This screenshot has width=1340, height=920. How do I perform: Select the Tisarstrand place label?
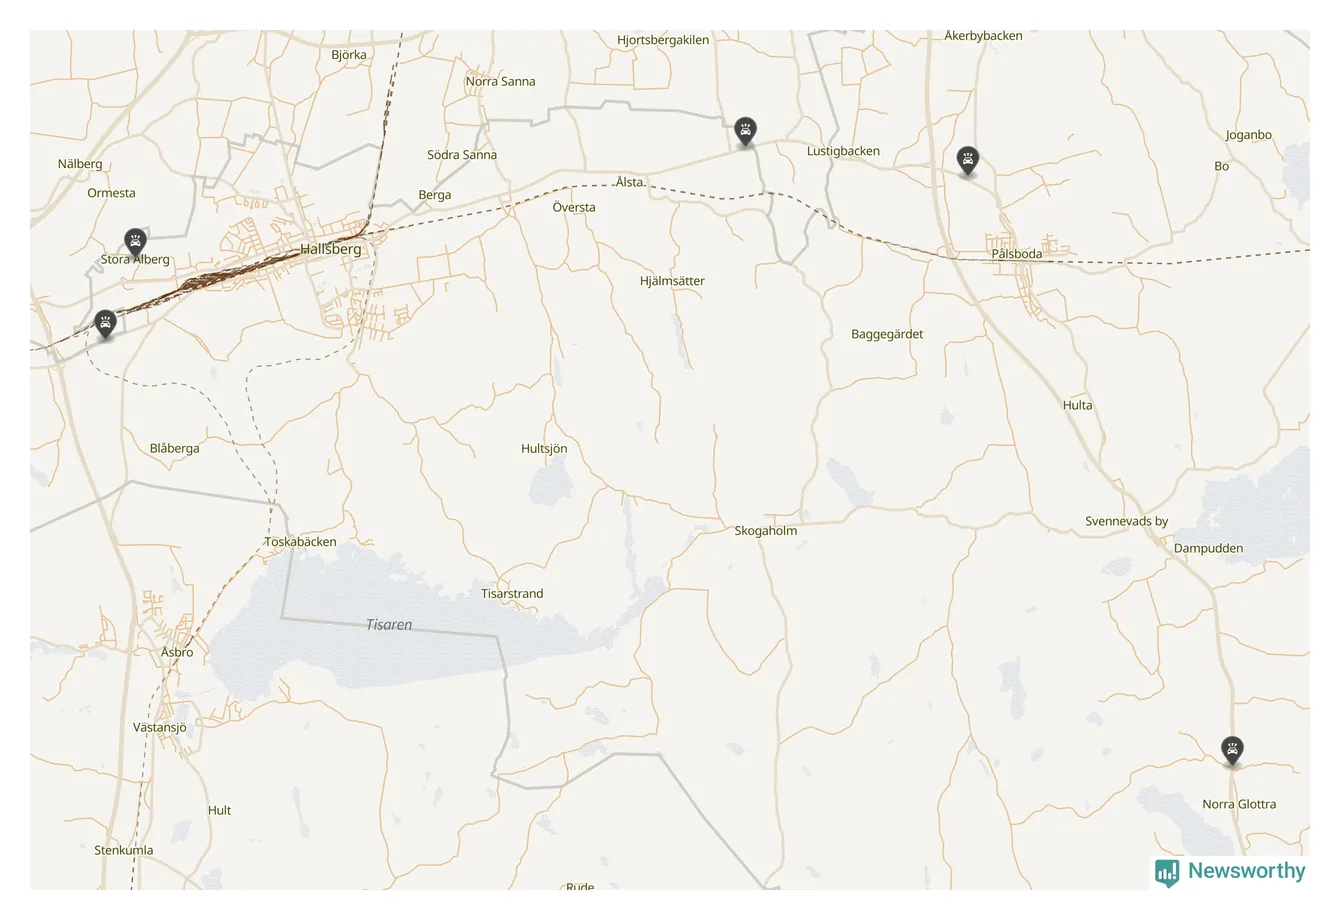(512, 594)
